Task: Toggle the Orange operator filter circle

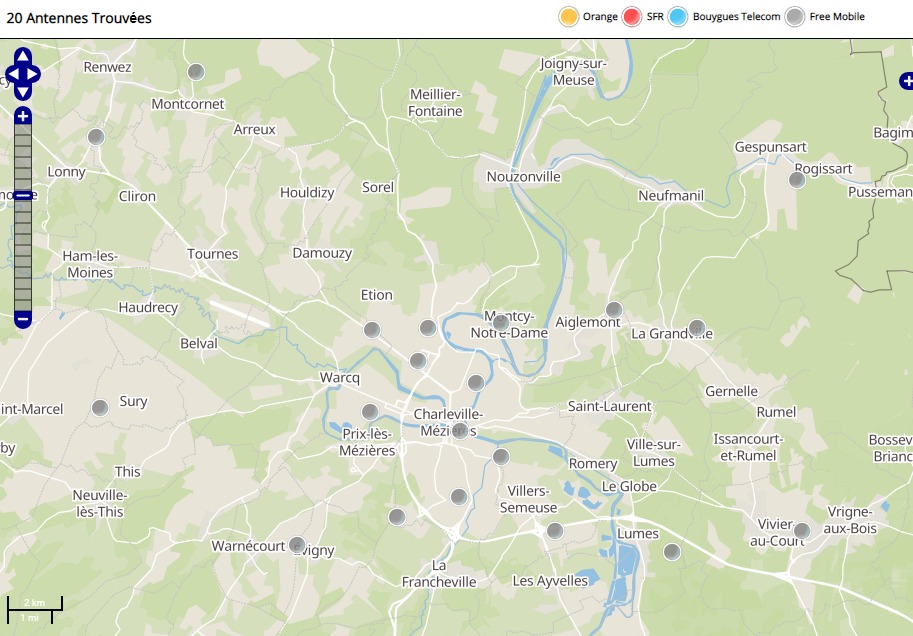Action: (568, 17)
